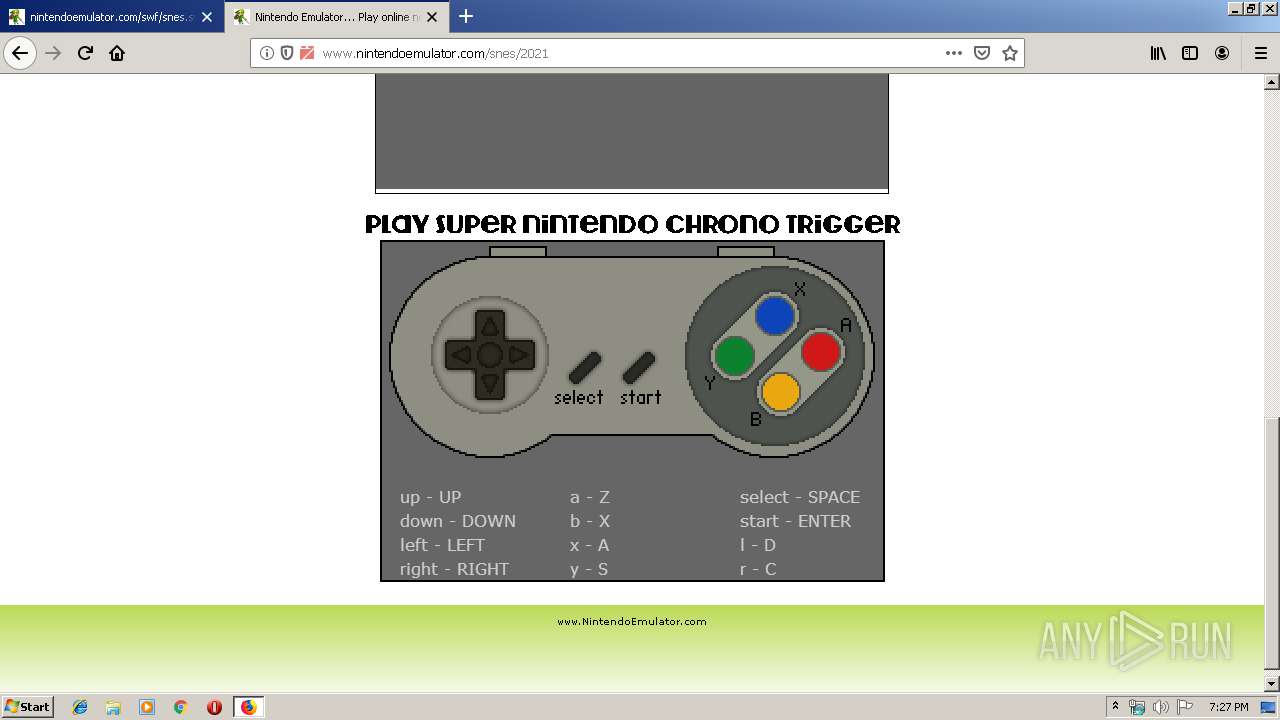Open the network tray icon
Screen dimensions: 1280x720
pos(1137,707)
